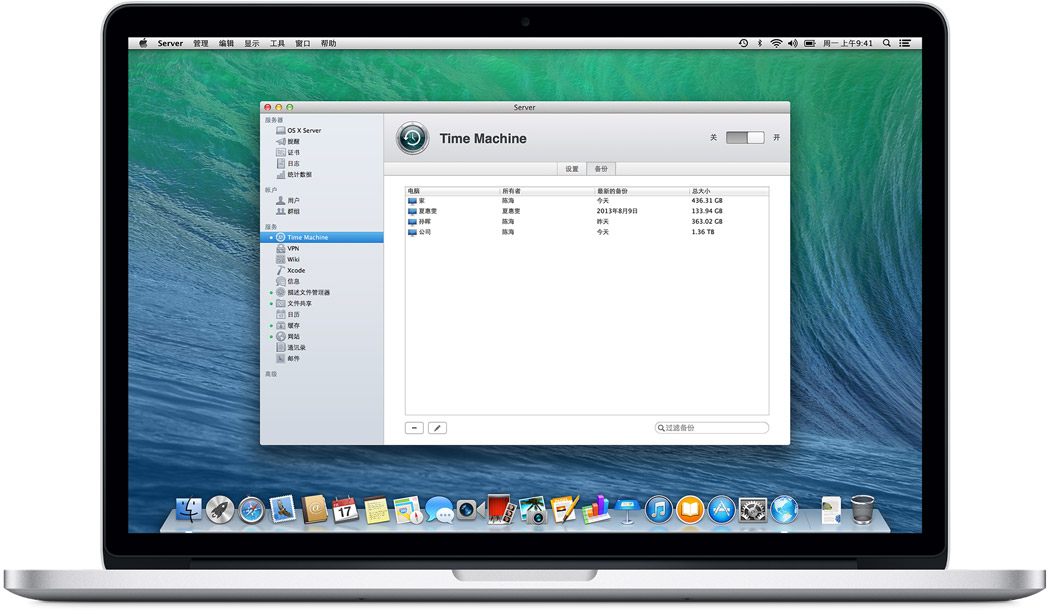The image size is (1050, 610).
Task: Click the minus button to remove a backup
Action: tap(415, 428)
